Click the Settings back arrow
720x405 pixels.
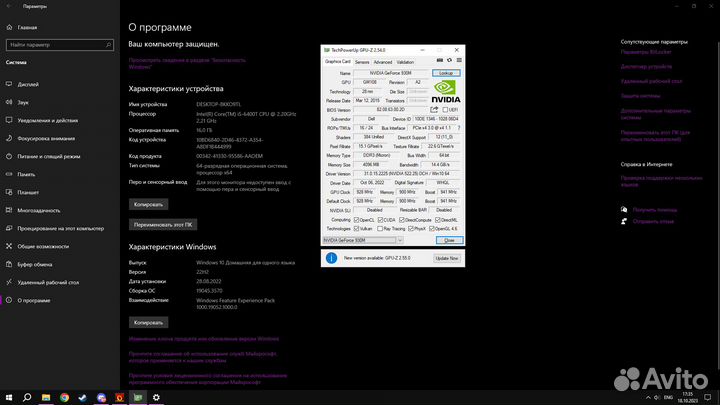coord(9,6)
